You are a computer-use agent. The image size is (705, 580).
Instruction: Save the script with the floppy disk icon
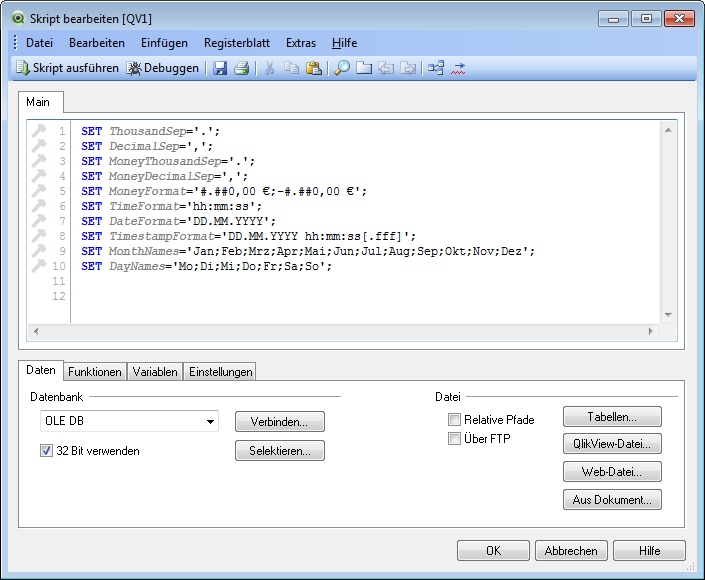tap(220, 68)
